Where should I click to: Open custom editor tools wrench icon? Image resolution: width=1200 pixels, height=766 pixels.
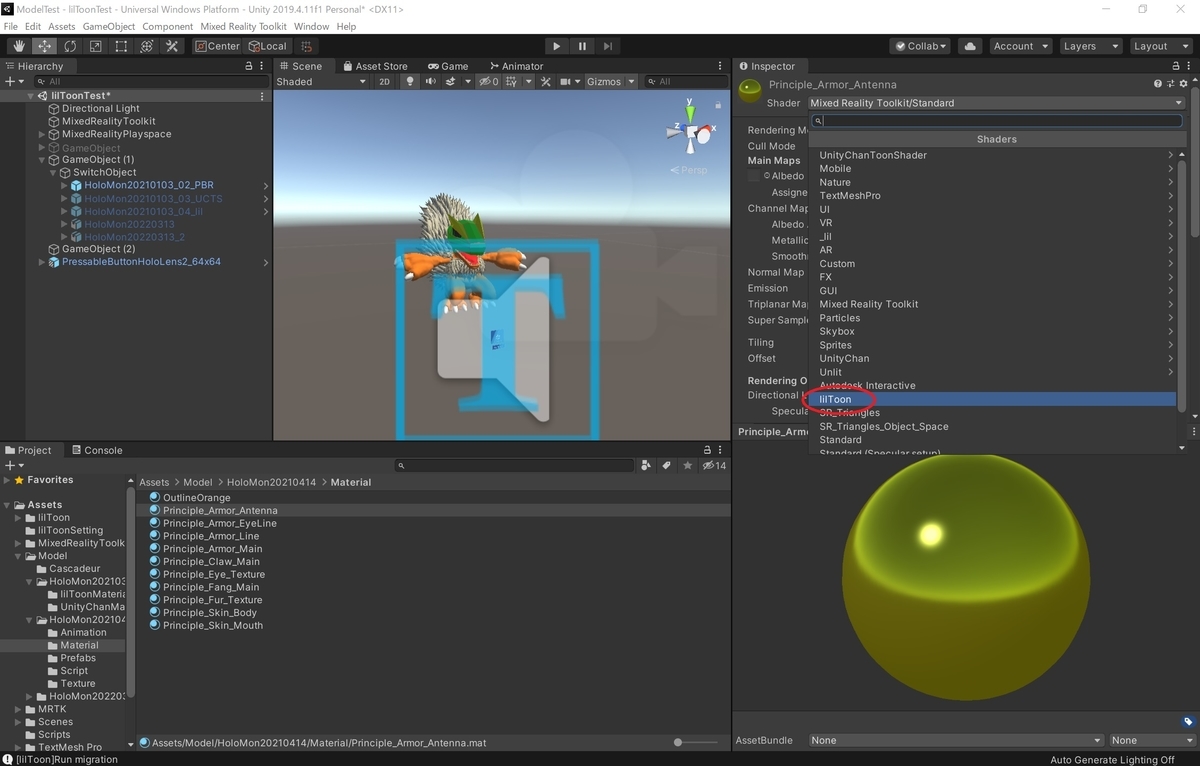(x=172, y=46)
